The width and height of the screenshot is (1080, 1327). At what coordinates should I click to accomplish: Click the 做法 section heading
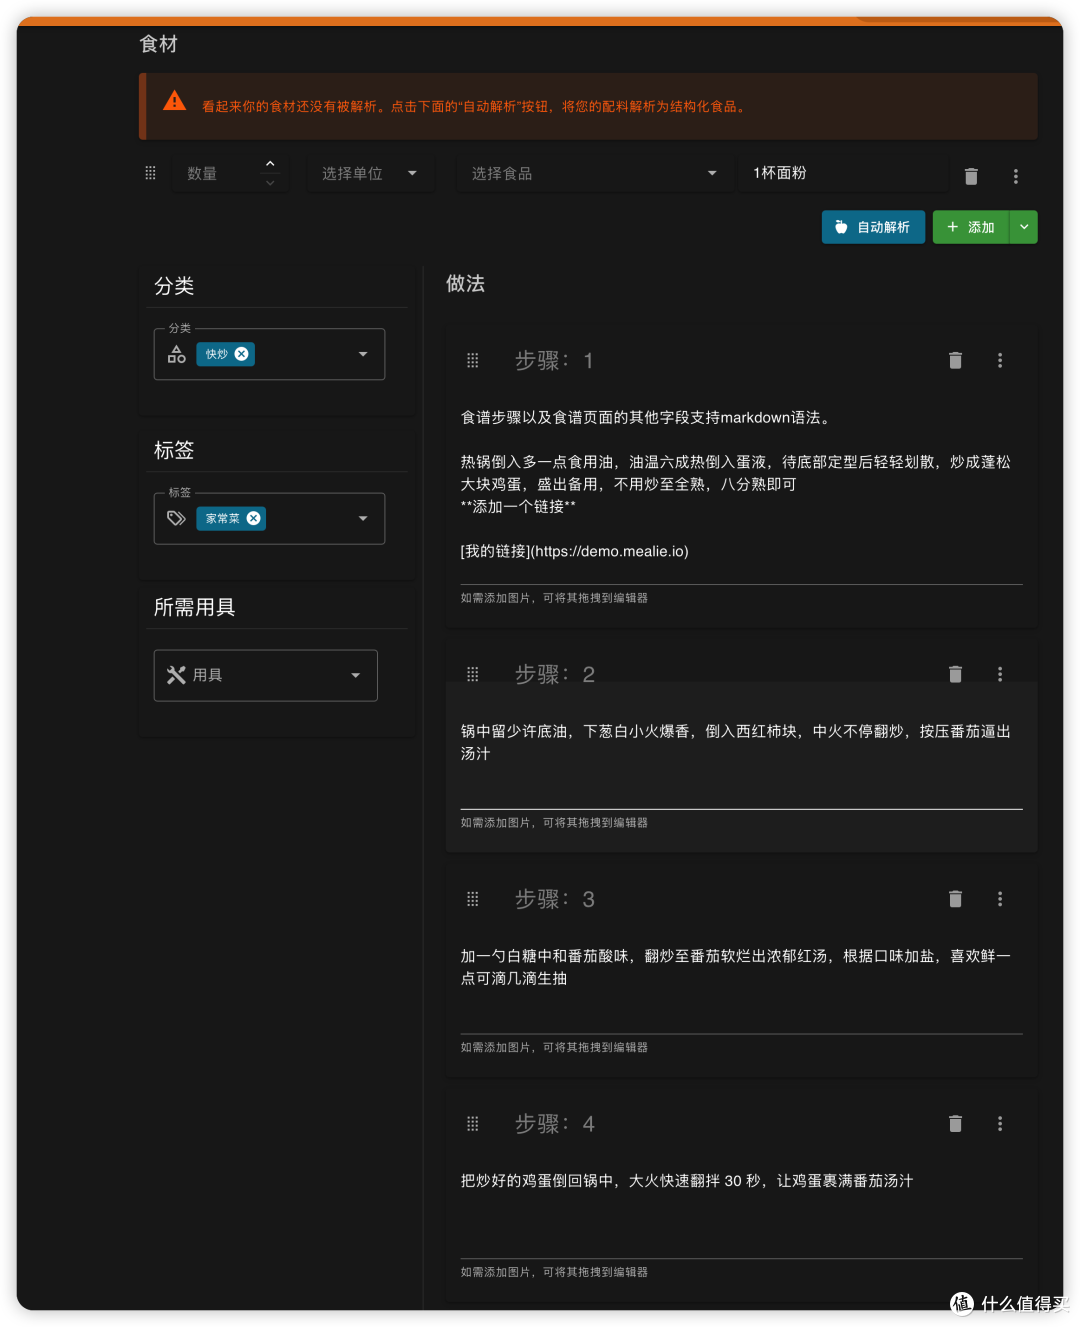(x=465, y=284)
